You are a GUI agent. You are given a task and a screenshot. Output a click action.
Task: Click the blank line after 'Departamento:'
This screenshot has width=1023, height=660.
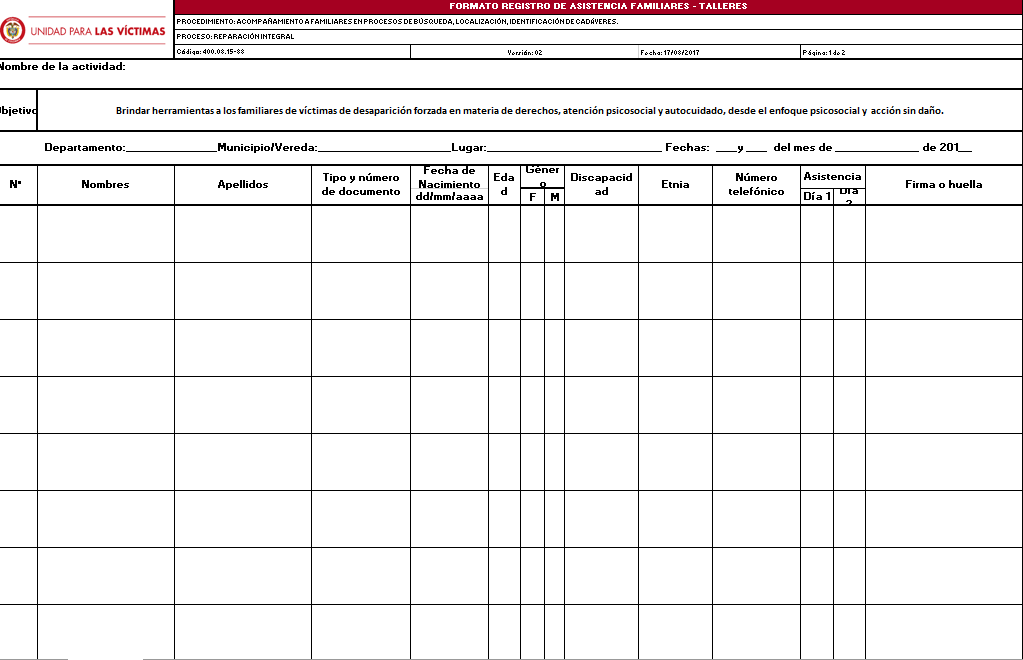tap(171, 148)
